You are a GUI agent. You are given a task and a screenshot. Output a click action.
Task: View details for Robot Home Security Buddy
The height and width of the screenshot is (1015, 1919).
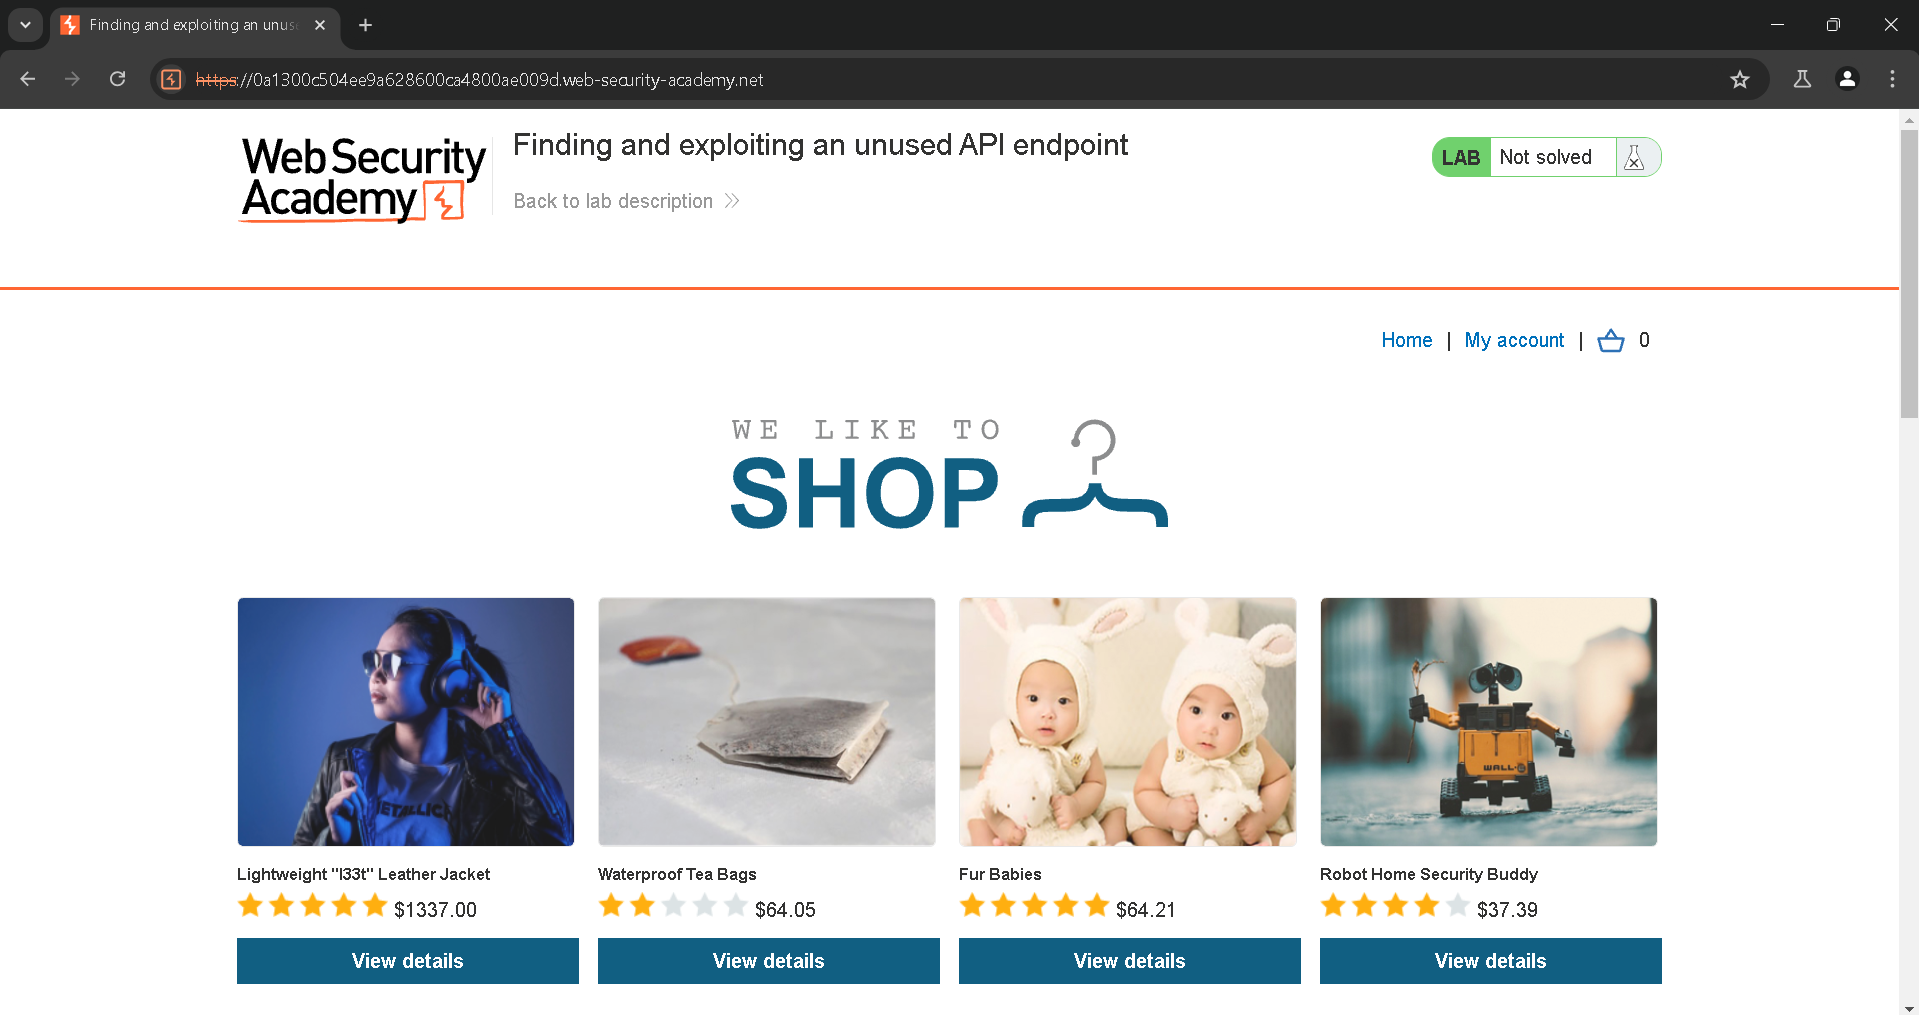coord(1490,961)
